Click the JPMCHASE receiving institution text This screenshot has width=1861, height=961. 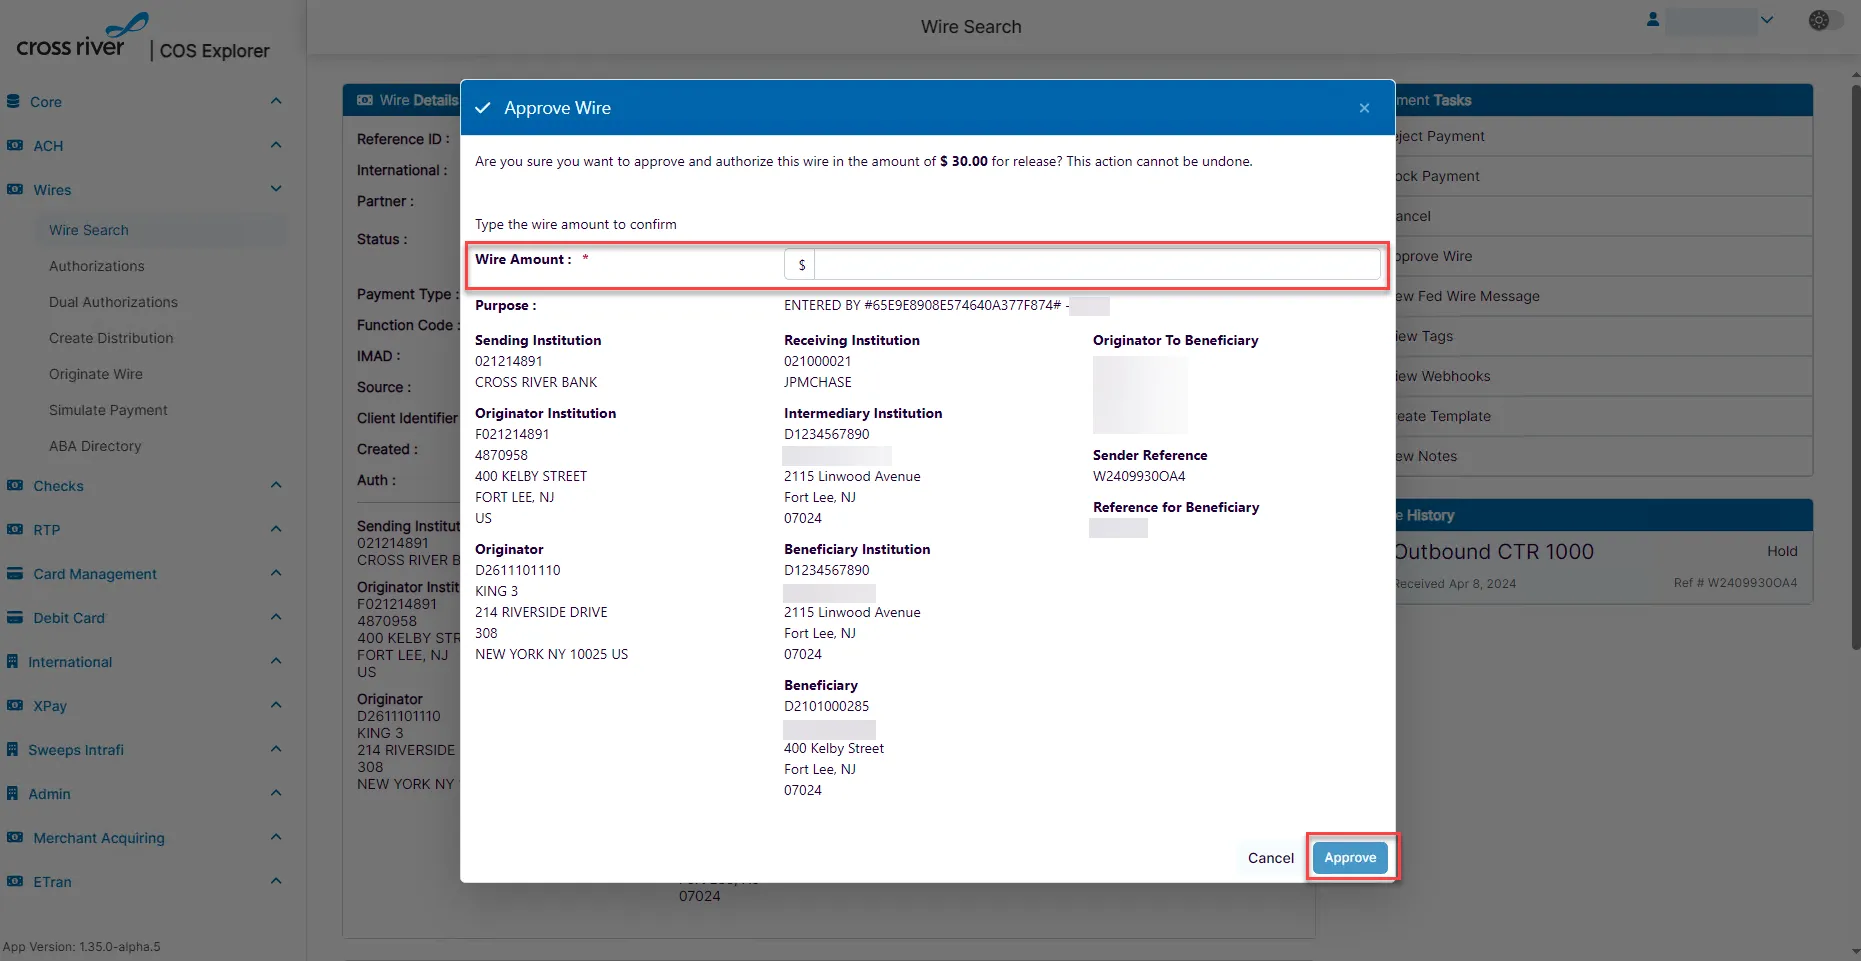[x=818, y=382]
